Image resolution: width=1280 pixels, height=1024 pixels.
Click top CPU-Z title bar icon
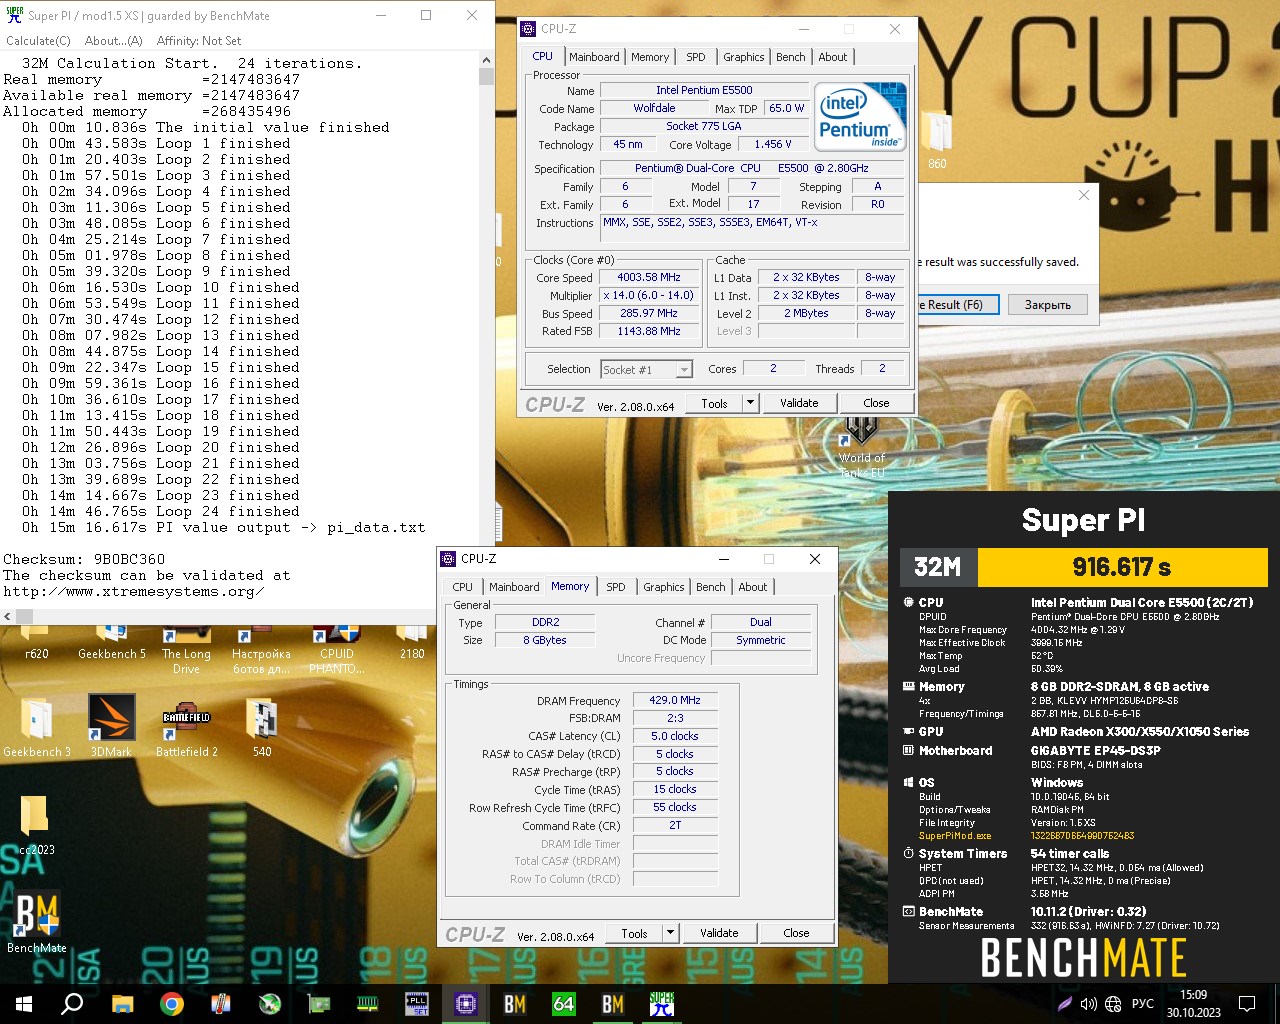pos(529,29)
